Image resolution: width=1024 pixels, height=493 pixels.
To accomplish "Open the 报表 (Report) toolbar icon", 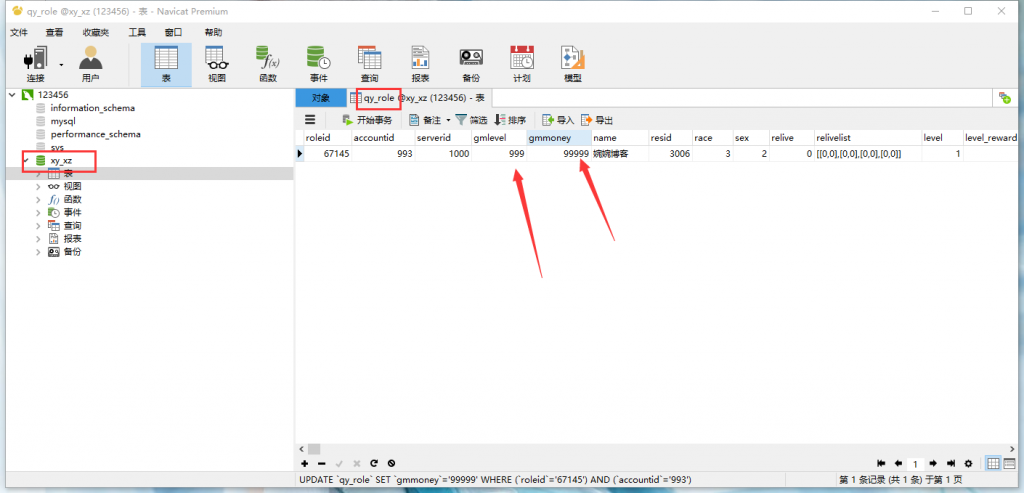I will 420,63.
